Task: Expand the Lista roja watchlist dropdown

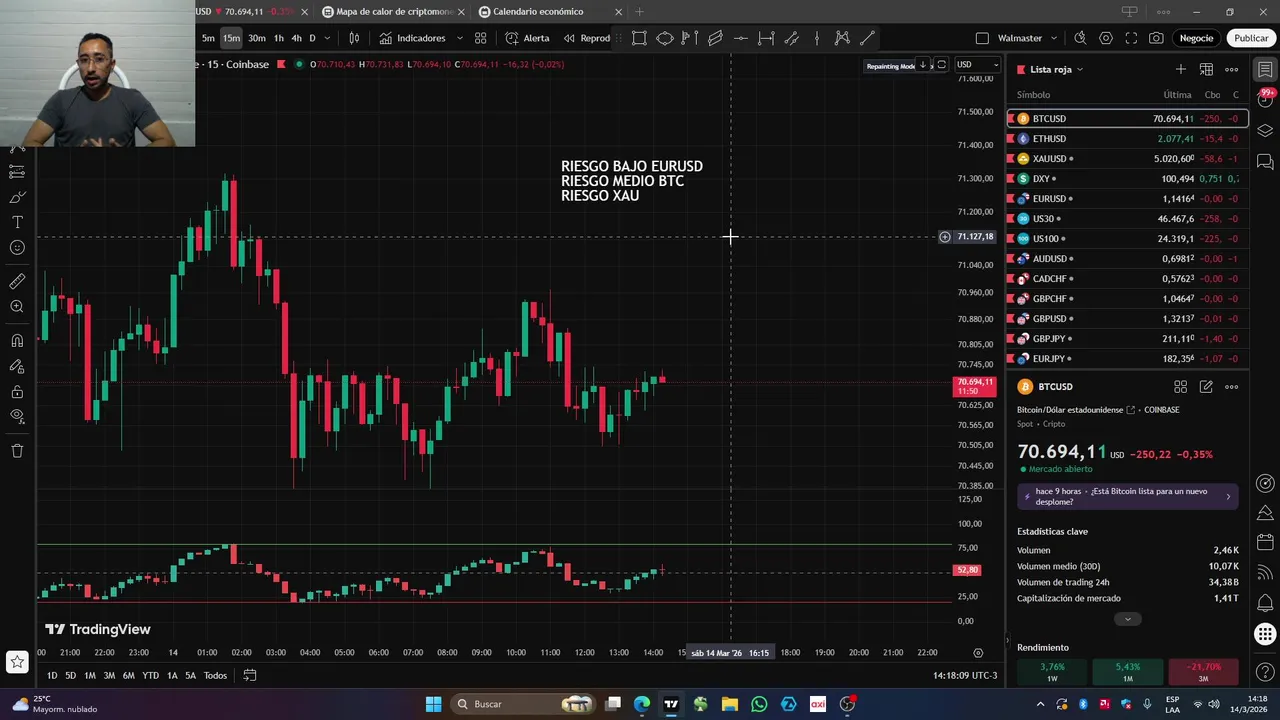Action: 1080,70
